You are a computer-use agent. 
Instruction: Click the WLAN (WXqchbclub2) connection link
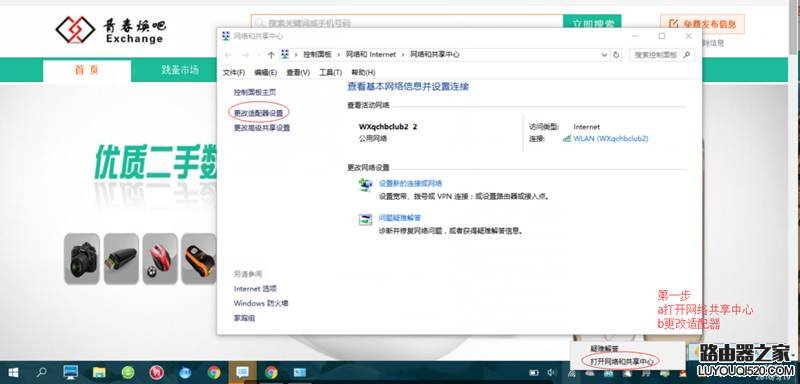(611, 138)
